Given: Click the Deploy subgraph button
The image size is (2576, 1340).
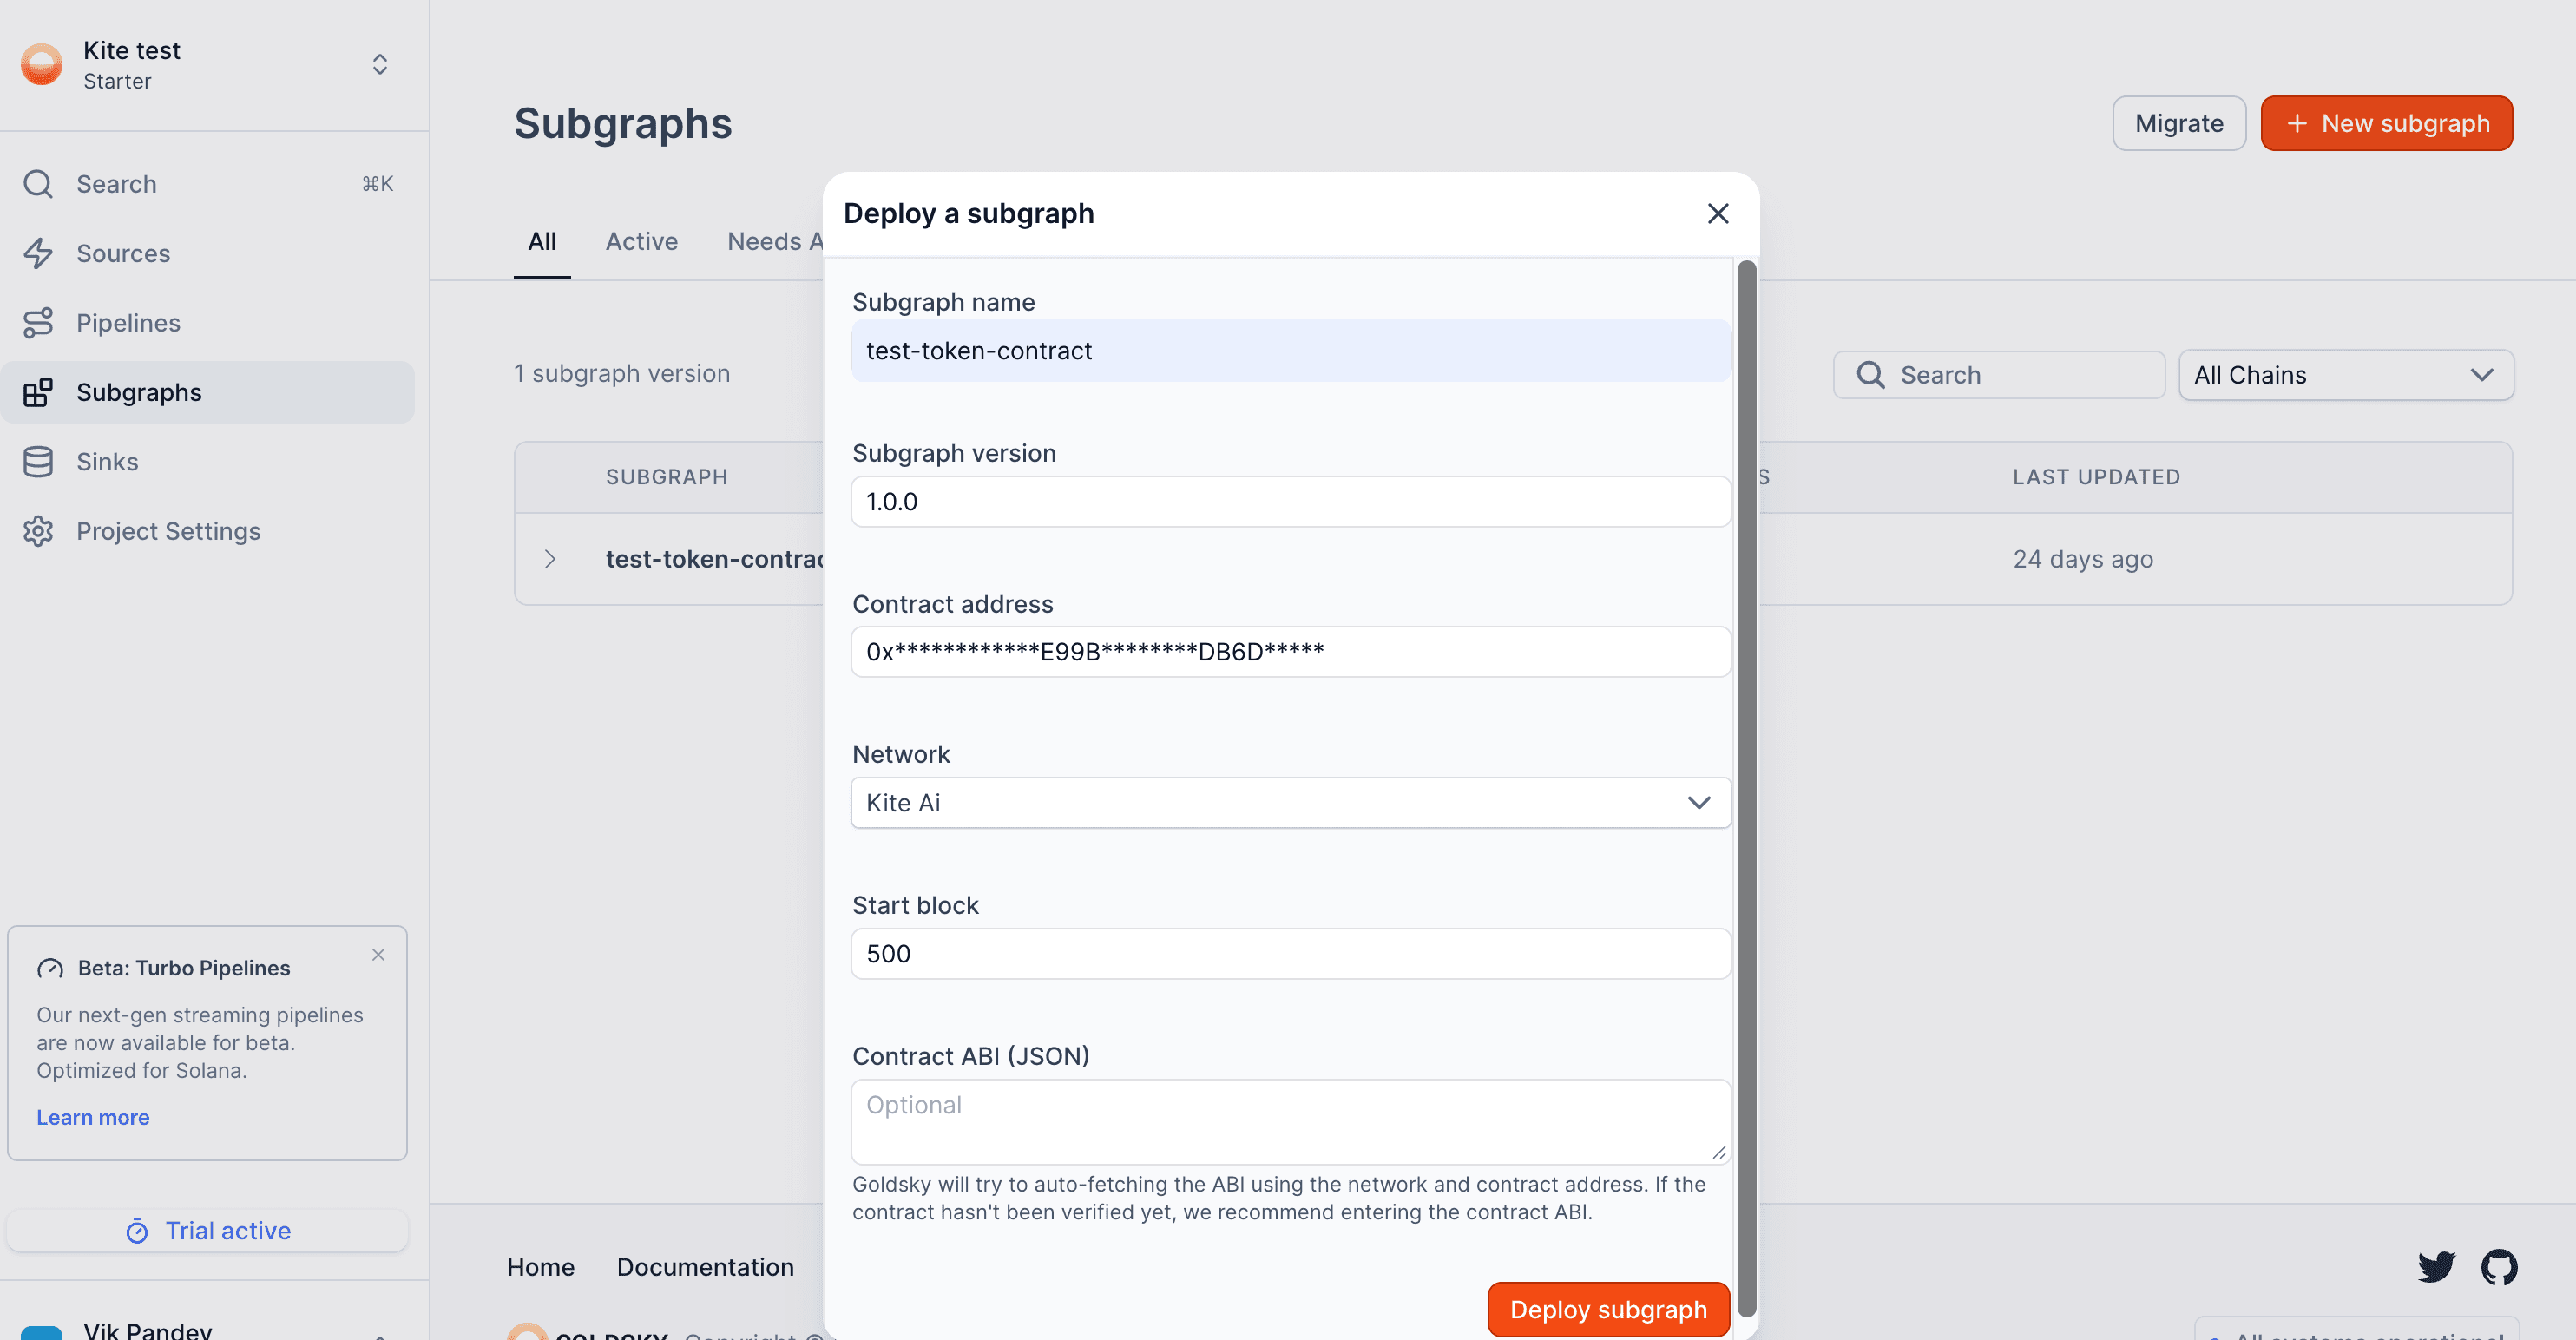Looking at the screenshot, I should pos(1608,1310).
